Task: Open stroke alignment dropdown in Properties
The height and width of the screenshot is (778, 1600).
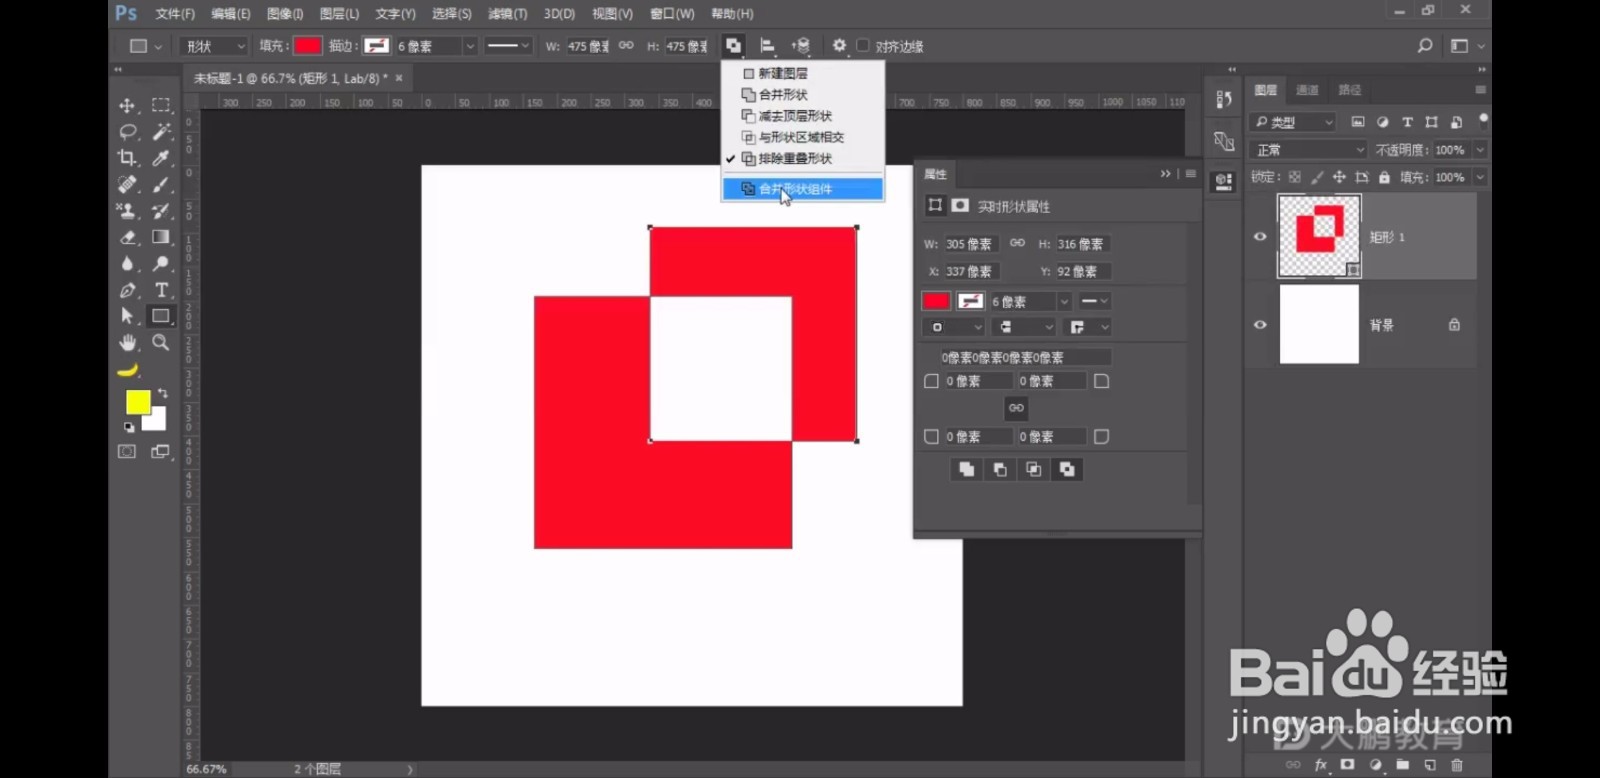Action: [954, 327]
